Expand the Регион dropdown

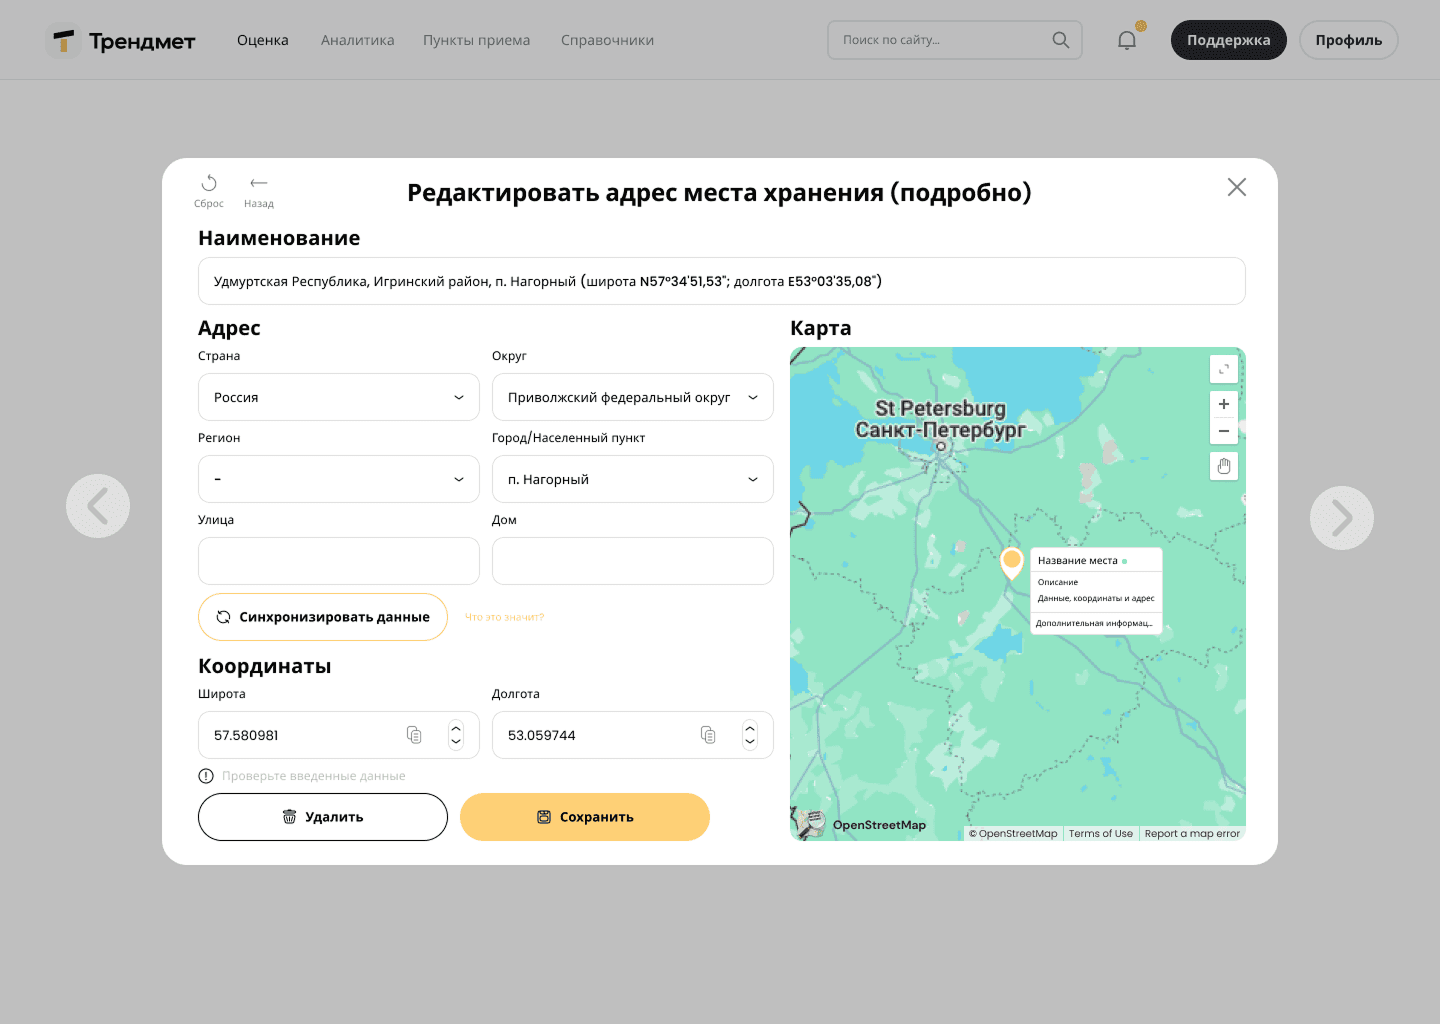339,479
